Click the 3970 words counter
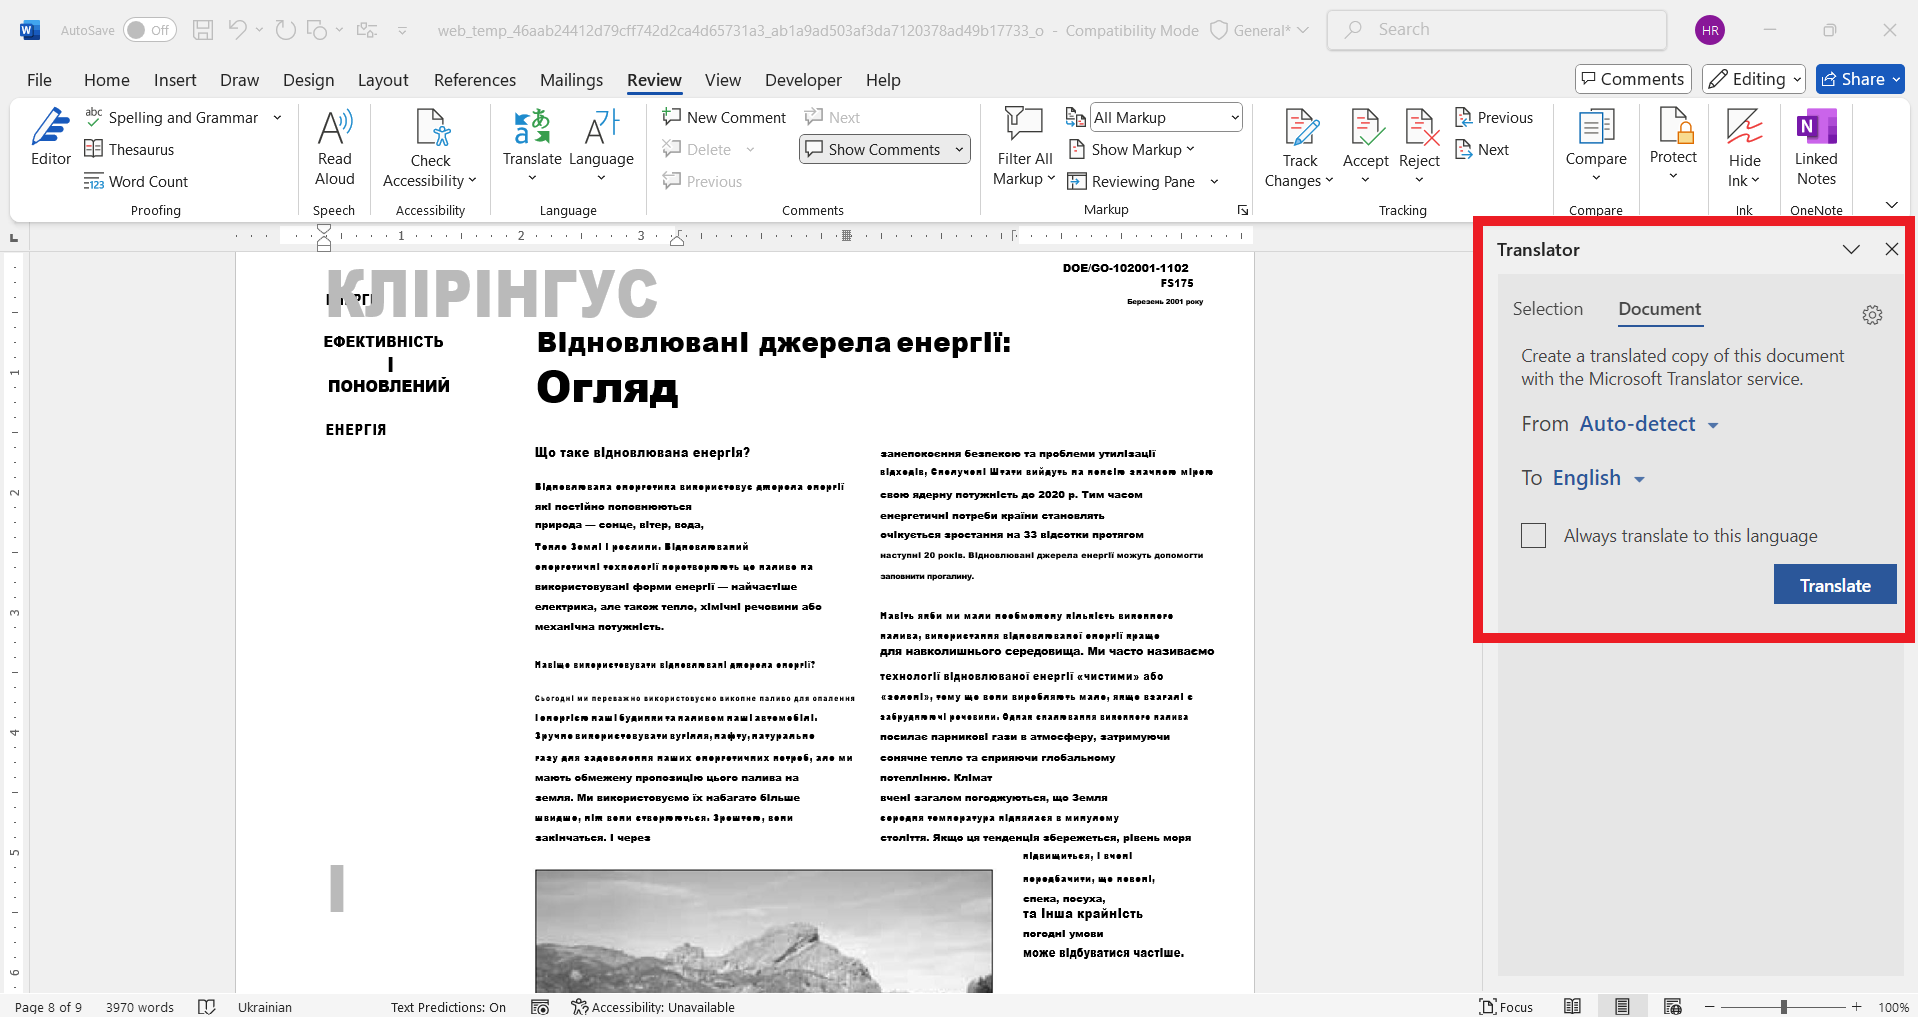Image resolution: width=1918 pixels, height=1017 pixels. tap(140, 1007)
